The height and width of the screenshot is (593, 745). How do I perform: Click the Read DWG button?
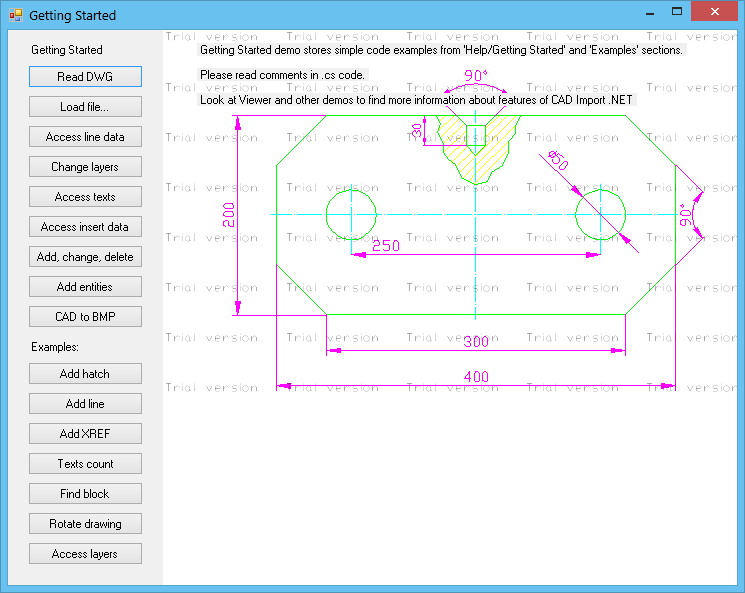pyautogui.click(x=85, y=77)
